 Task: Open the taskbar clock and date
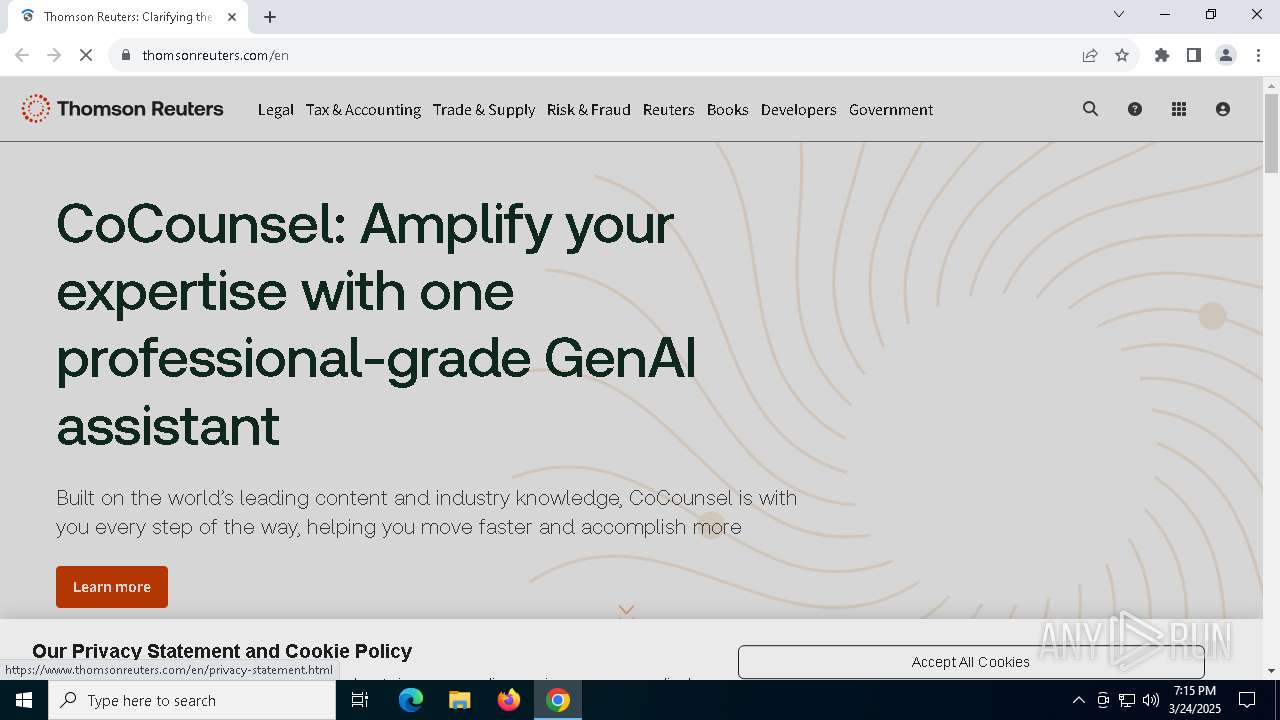[1195, 700]
